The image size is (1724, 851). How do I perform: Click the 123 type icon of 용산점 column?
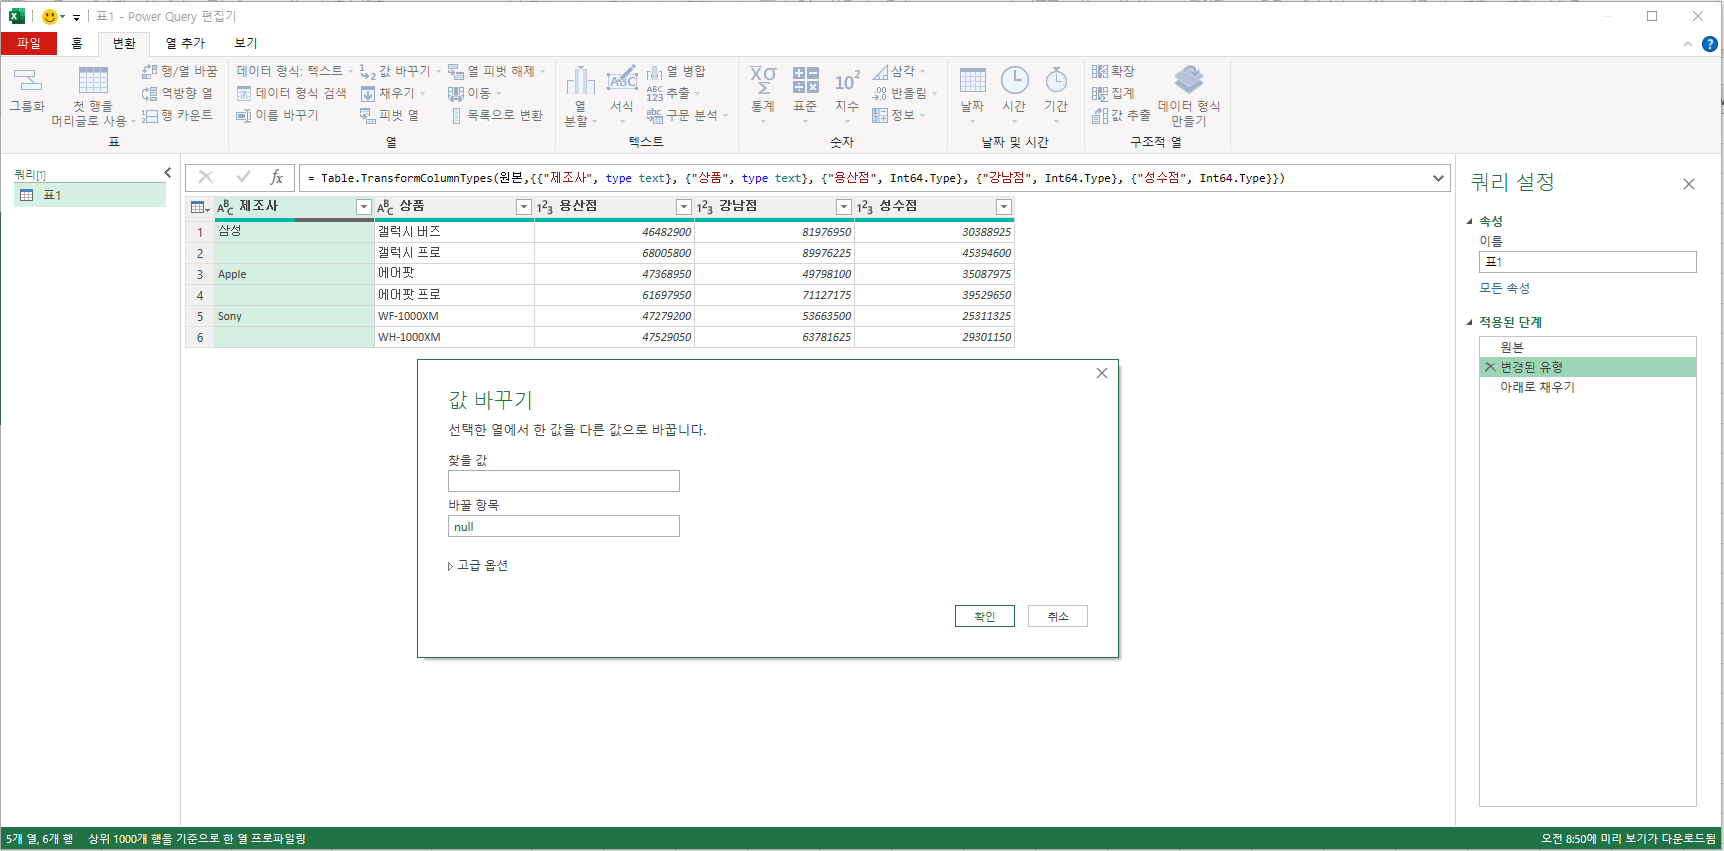point(545,207)
